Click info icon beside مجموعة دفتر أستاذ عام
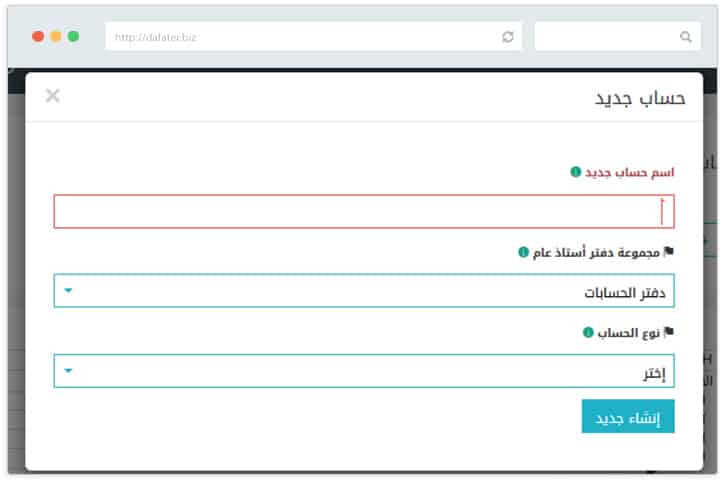 click(523, 252)
